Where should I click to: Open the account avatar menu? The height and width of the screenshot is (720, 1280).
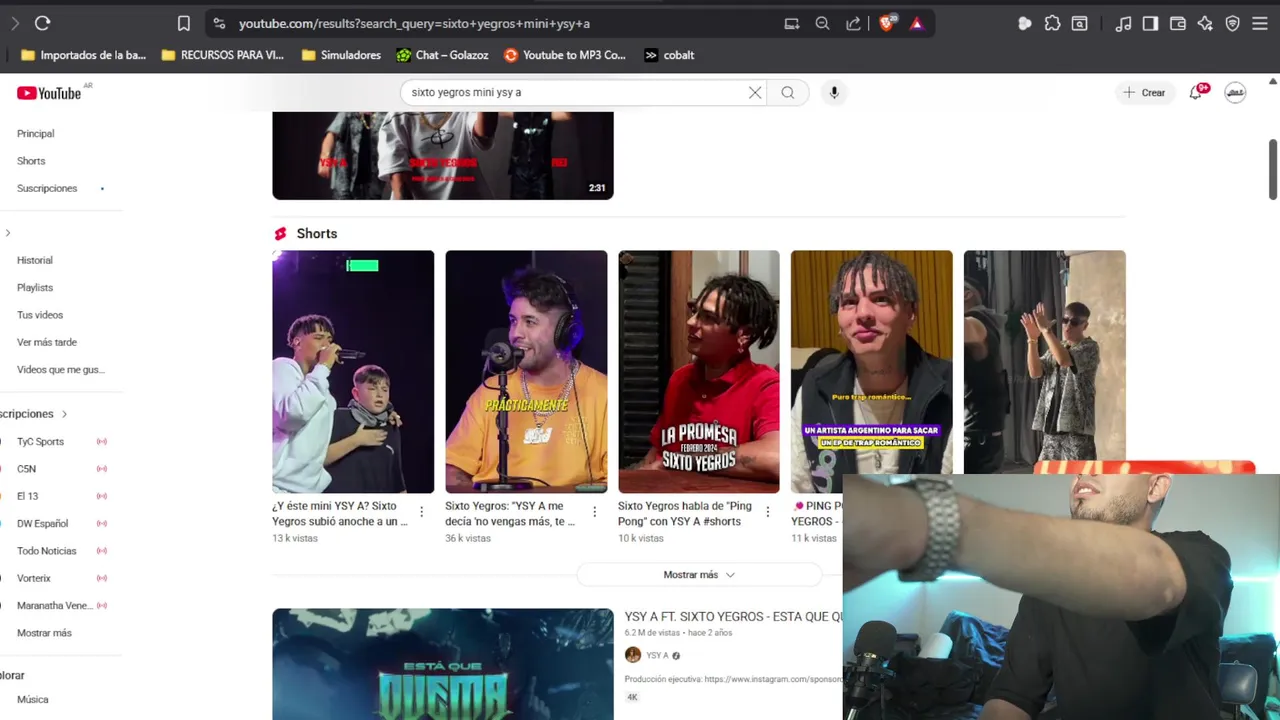coord(1236,92)
